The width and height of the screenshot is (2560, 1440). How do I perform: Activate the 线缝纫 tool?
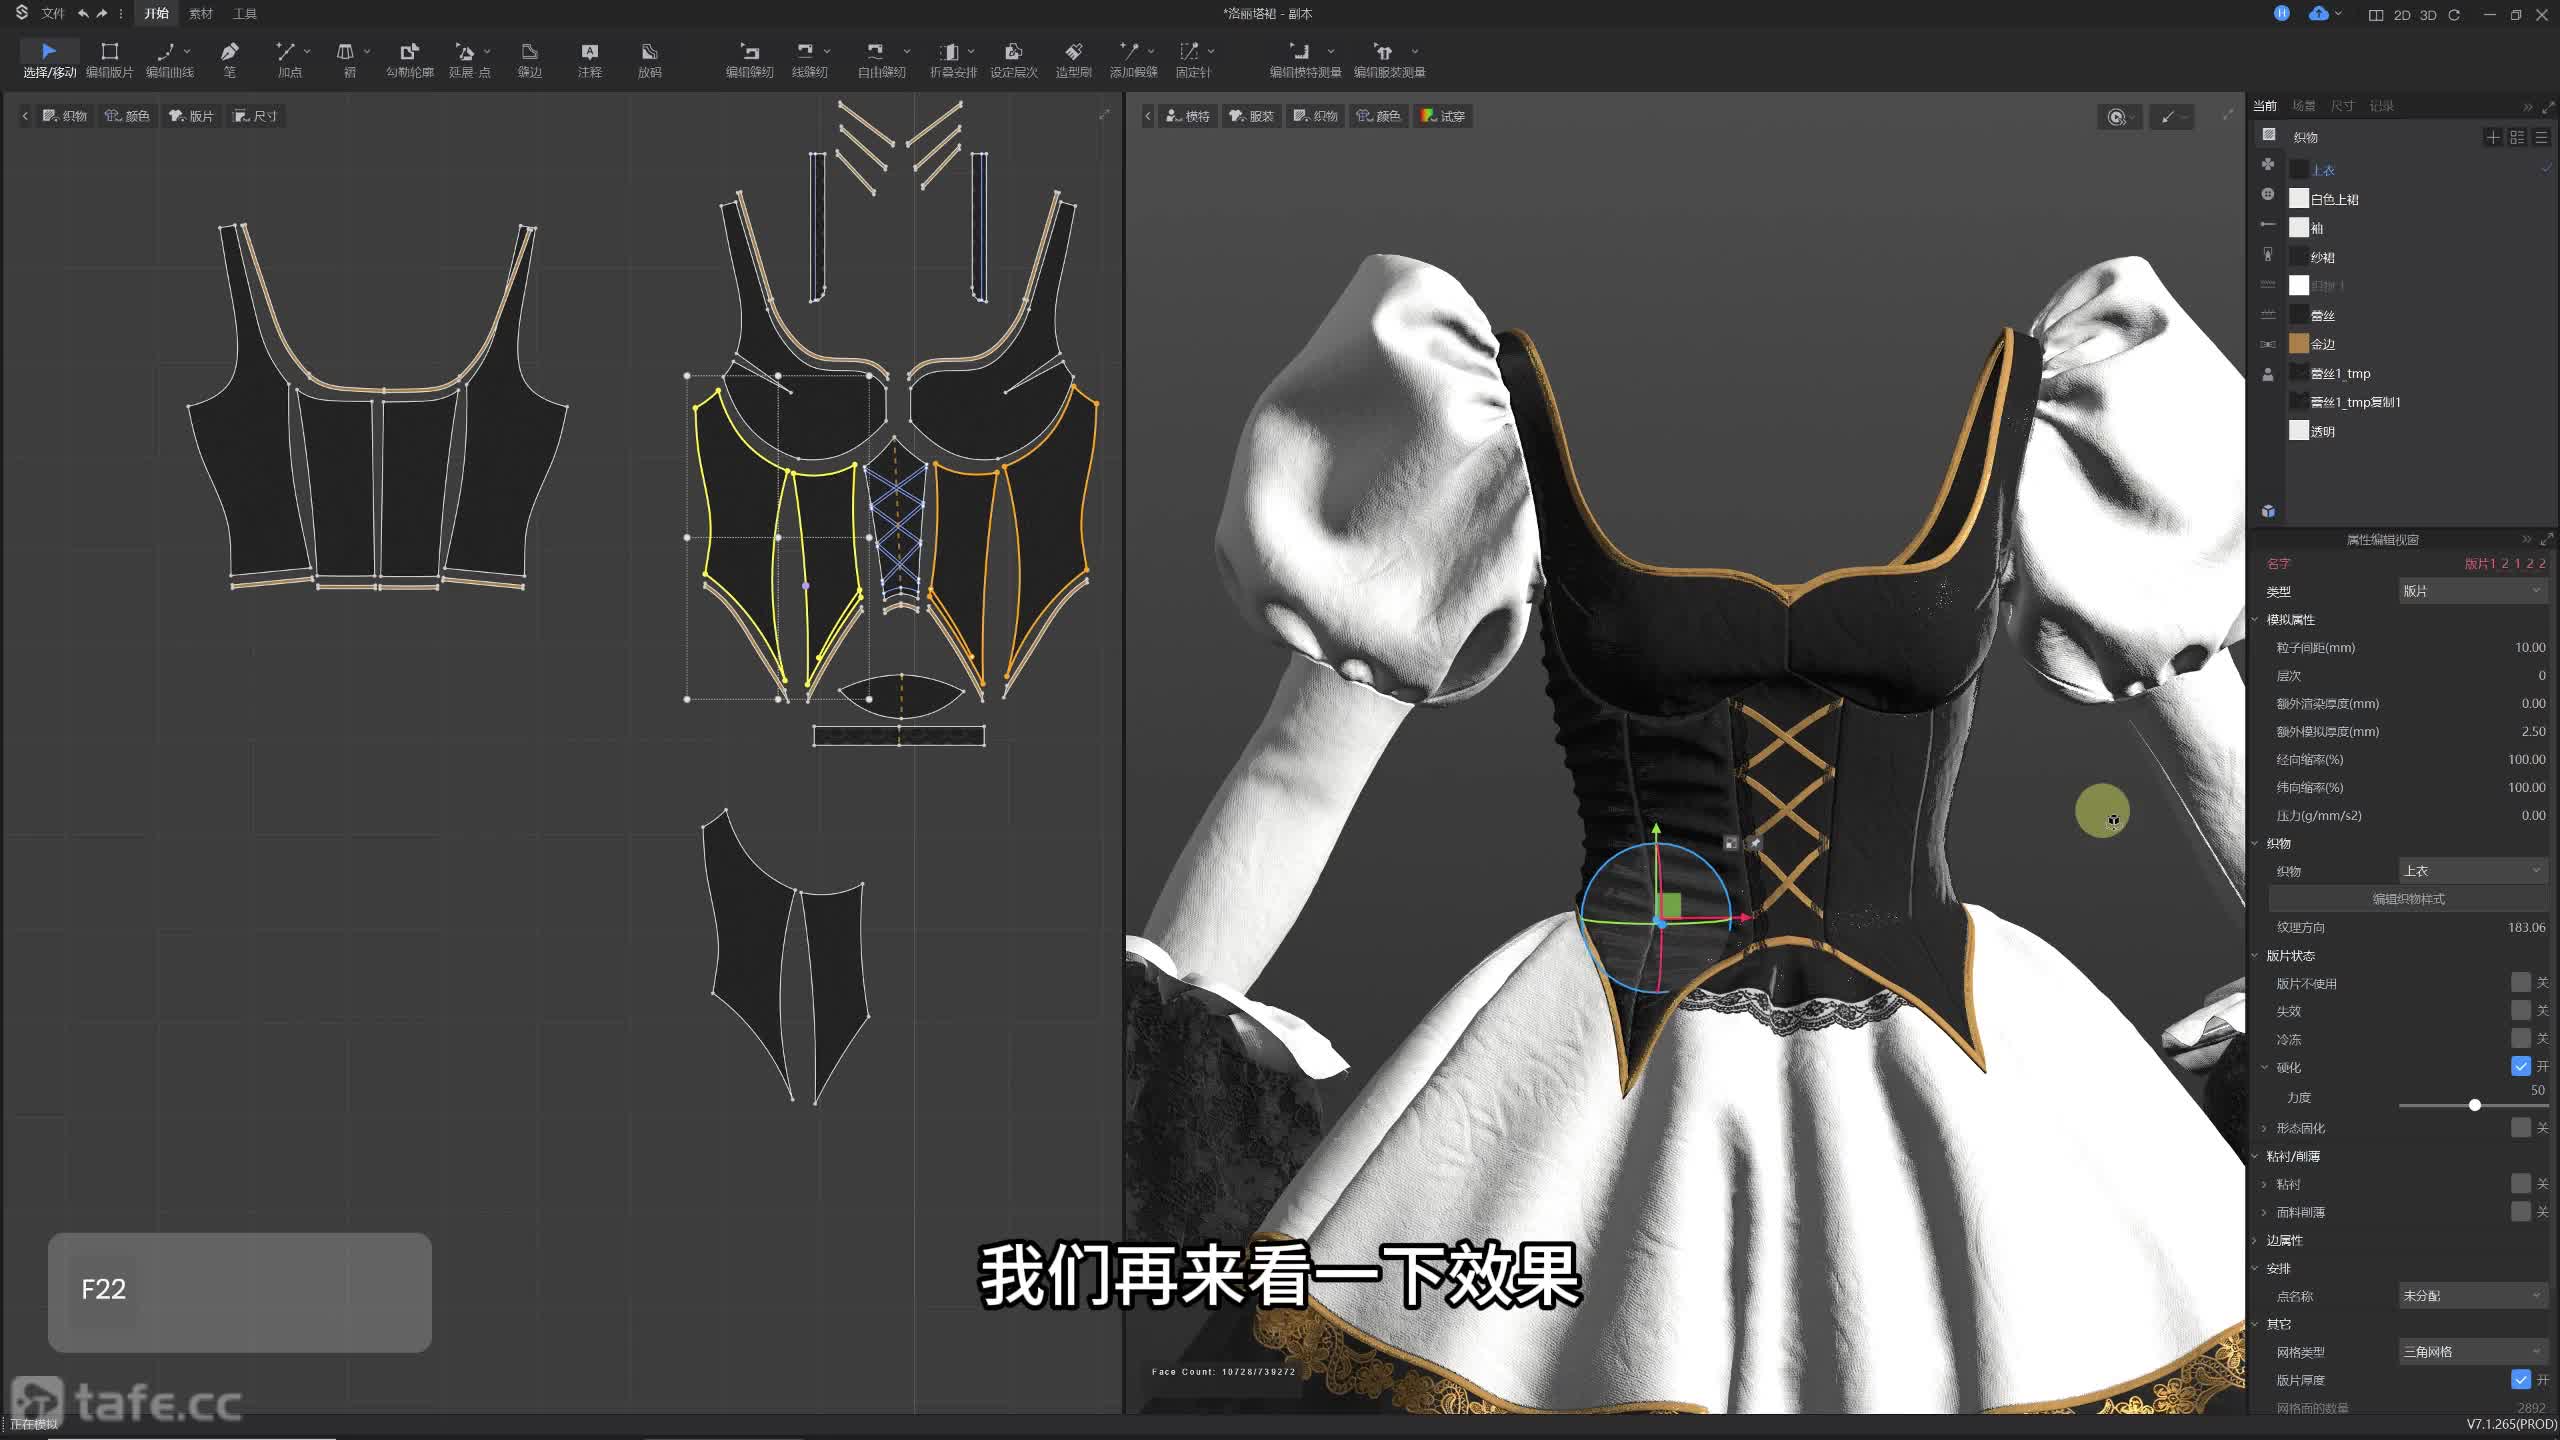(809, 59)
